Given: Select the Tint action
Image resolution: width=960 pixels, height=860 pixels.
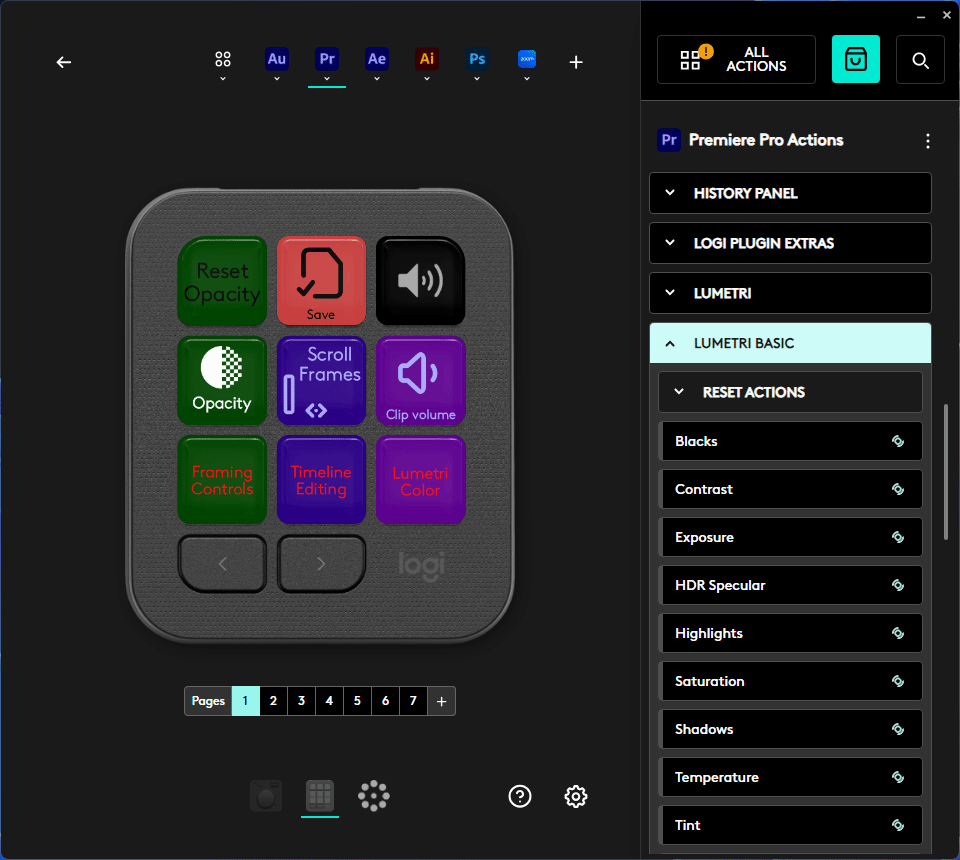Looking at the screenshot, I should tap(790, 825).
